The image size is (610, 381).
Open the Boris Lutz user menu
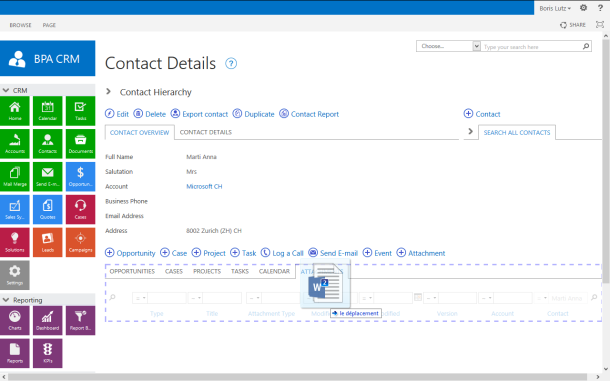coord(555,8)
